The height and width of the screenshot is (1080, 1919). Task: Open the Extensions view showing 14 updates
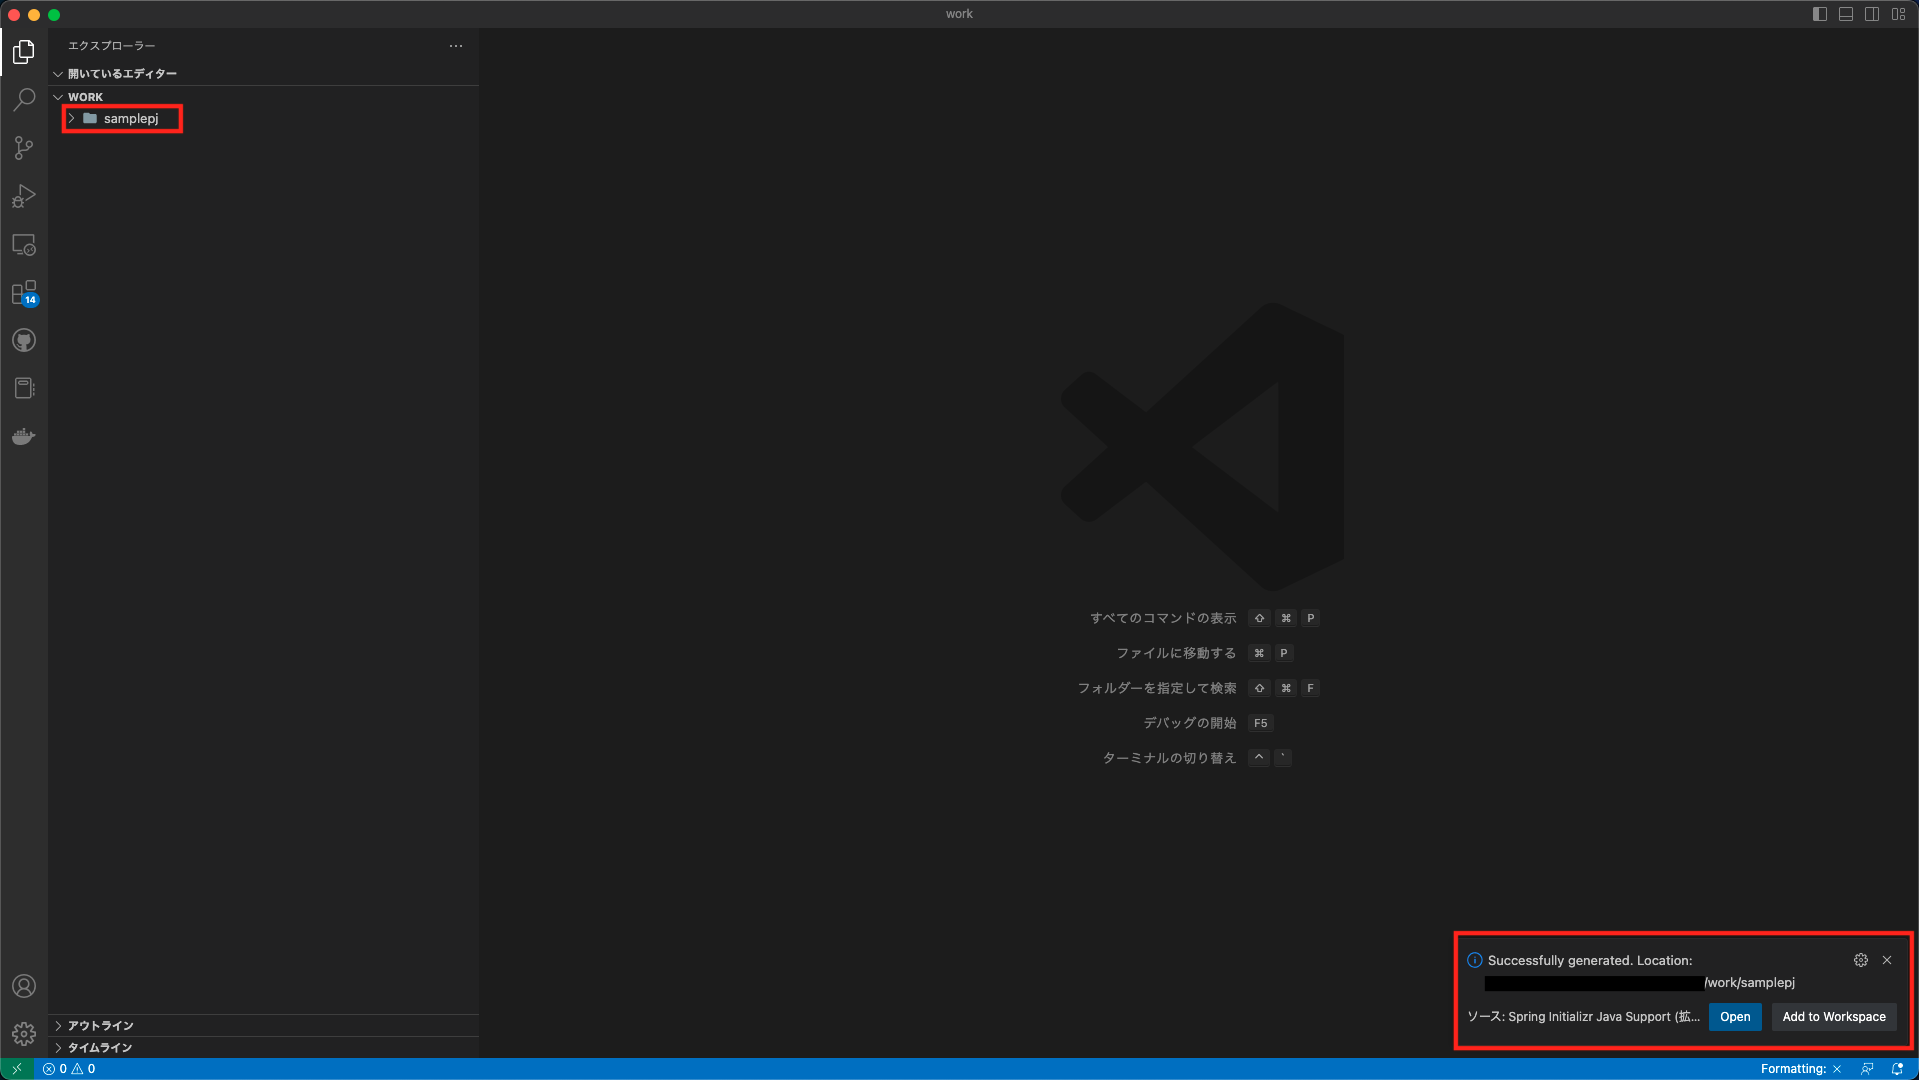point(23,293)
